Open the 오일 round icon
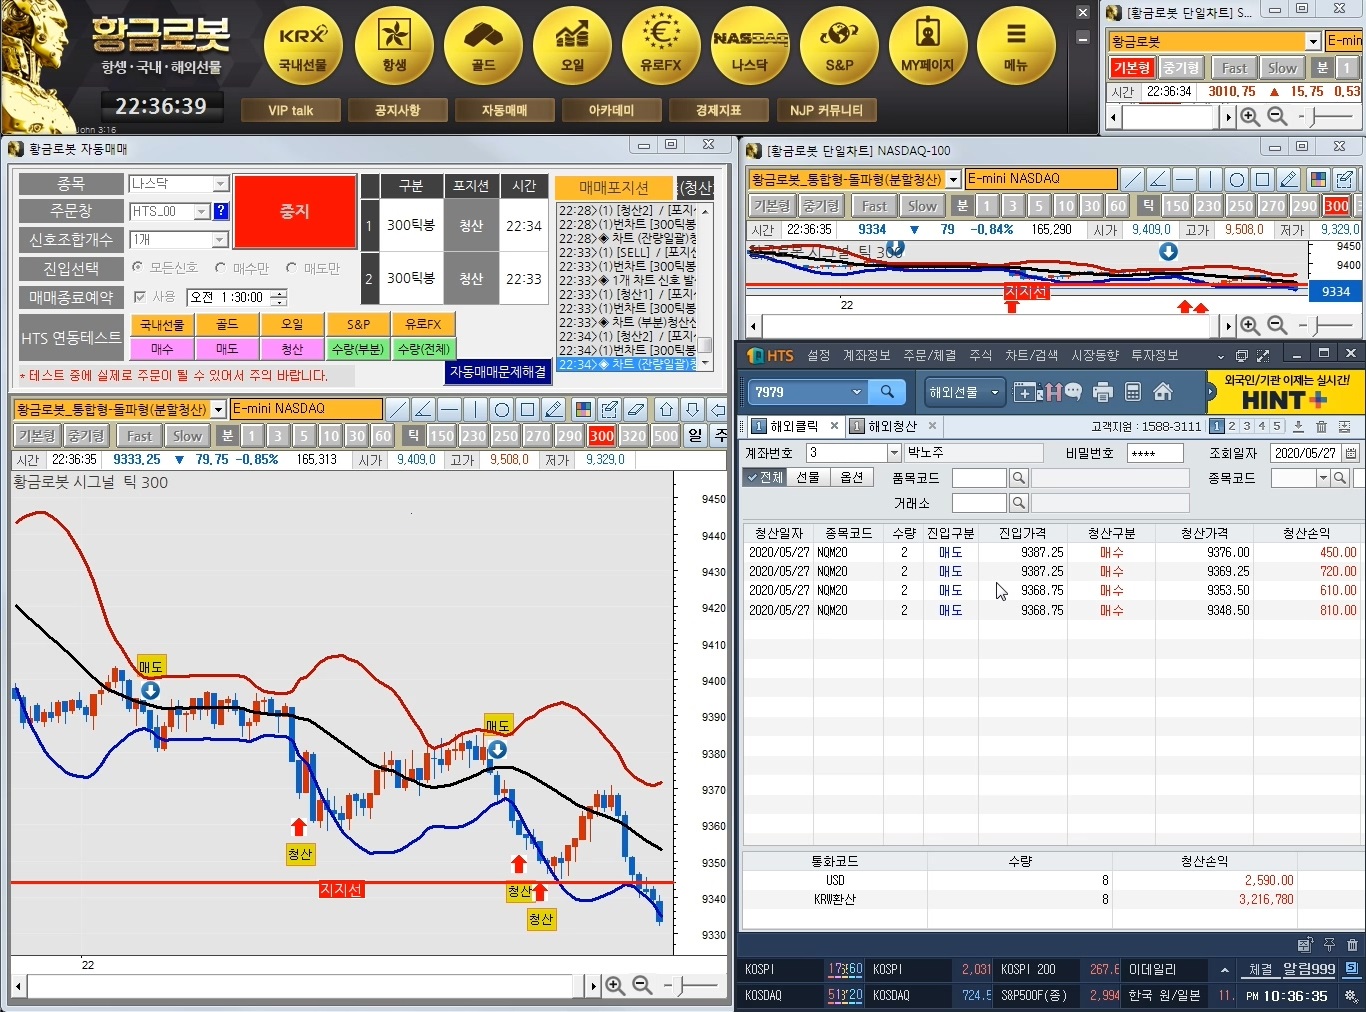The image size is (1366, 1012). (572, 46)
